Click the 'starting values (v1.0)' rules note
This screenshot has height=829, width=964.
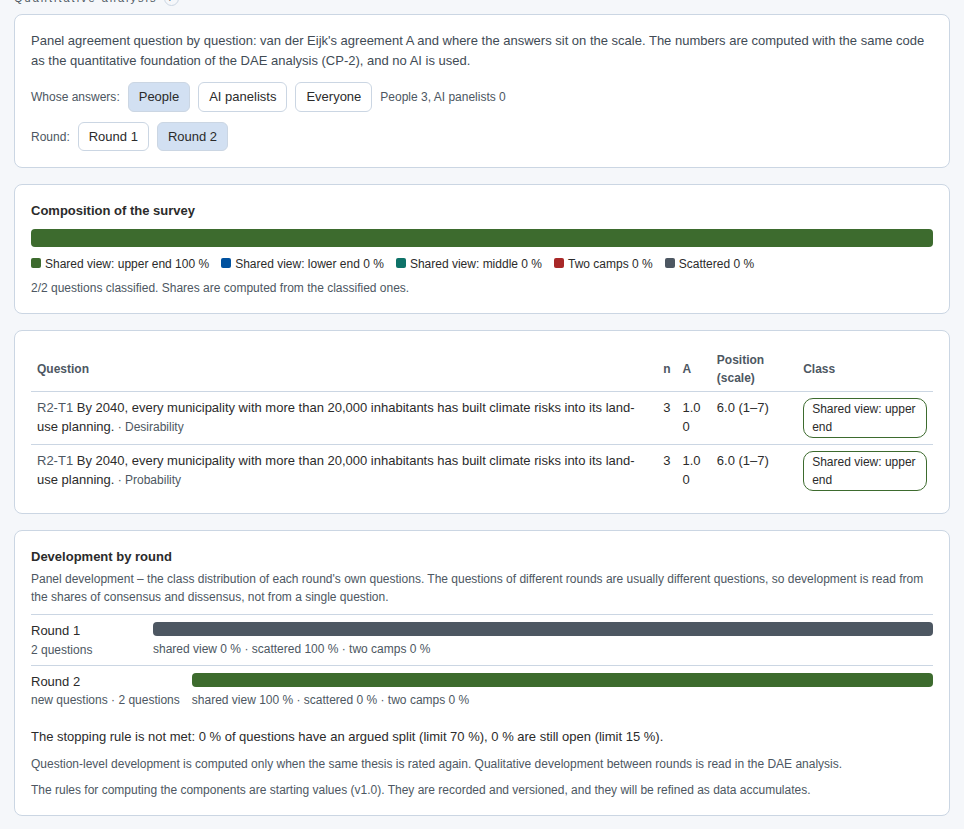click(x=421, y=790)
